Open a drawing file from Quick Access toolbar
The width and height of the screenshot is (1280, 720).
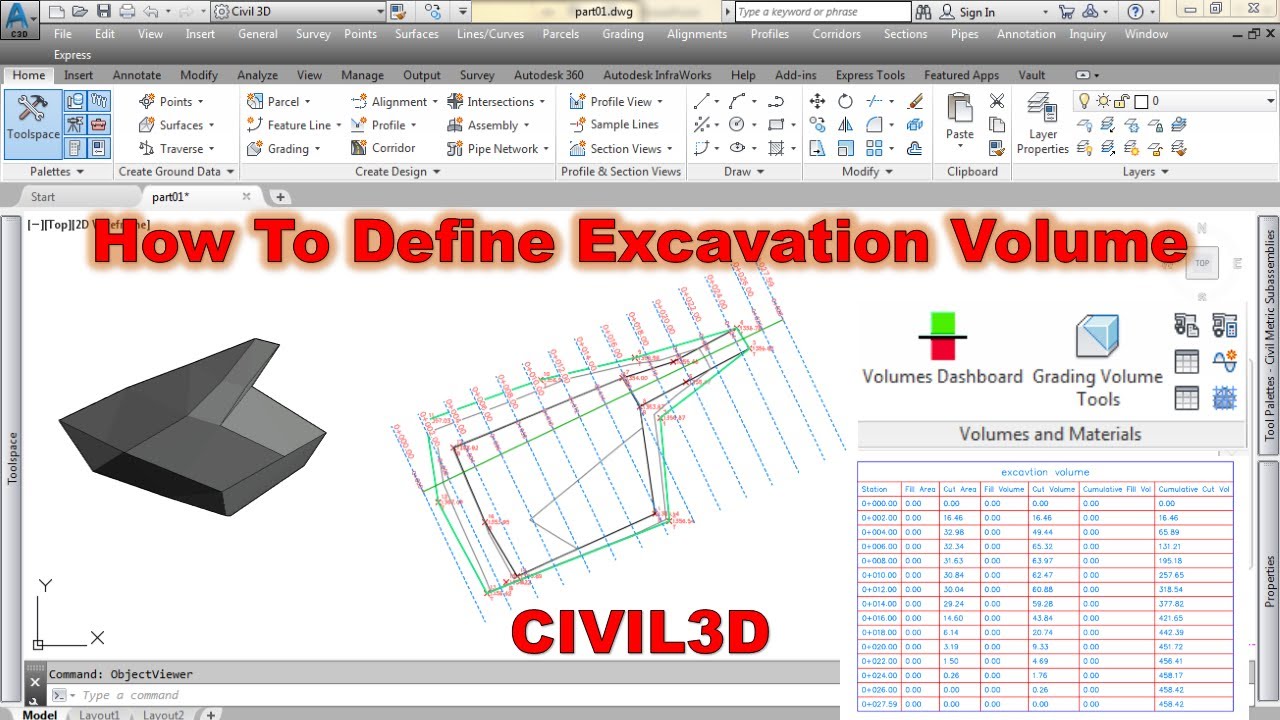81,12
